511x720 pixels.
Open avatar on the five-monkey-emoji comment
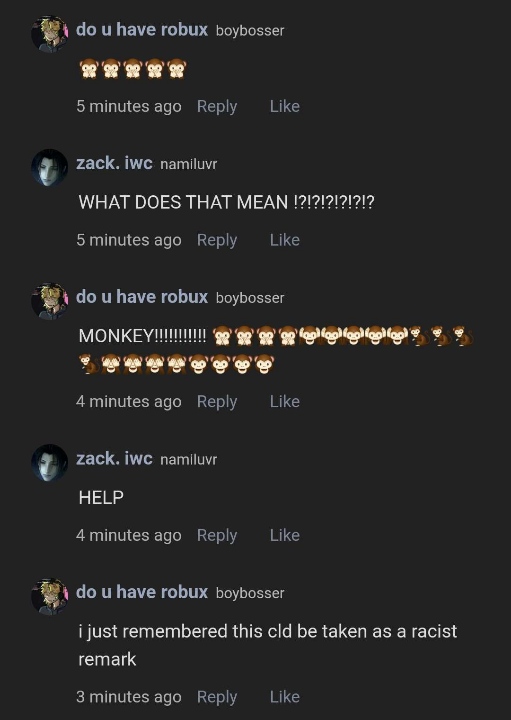(x=50, y=34)
